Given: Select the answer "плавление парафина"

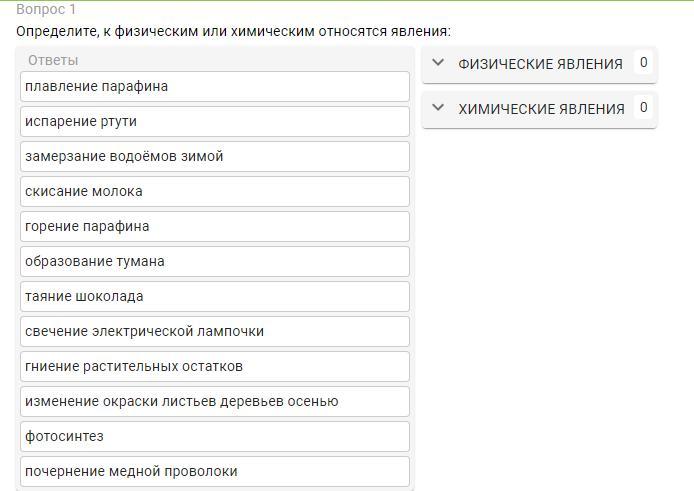Looking at the screenshot, I should tap(214, 86).
